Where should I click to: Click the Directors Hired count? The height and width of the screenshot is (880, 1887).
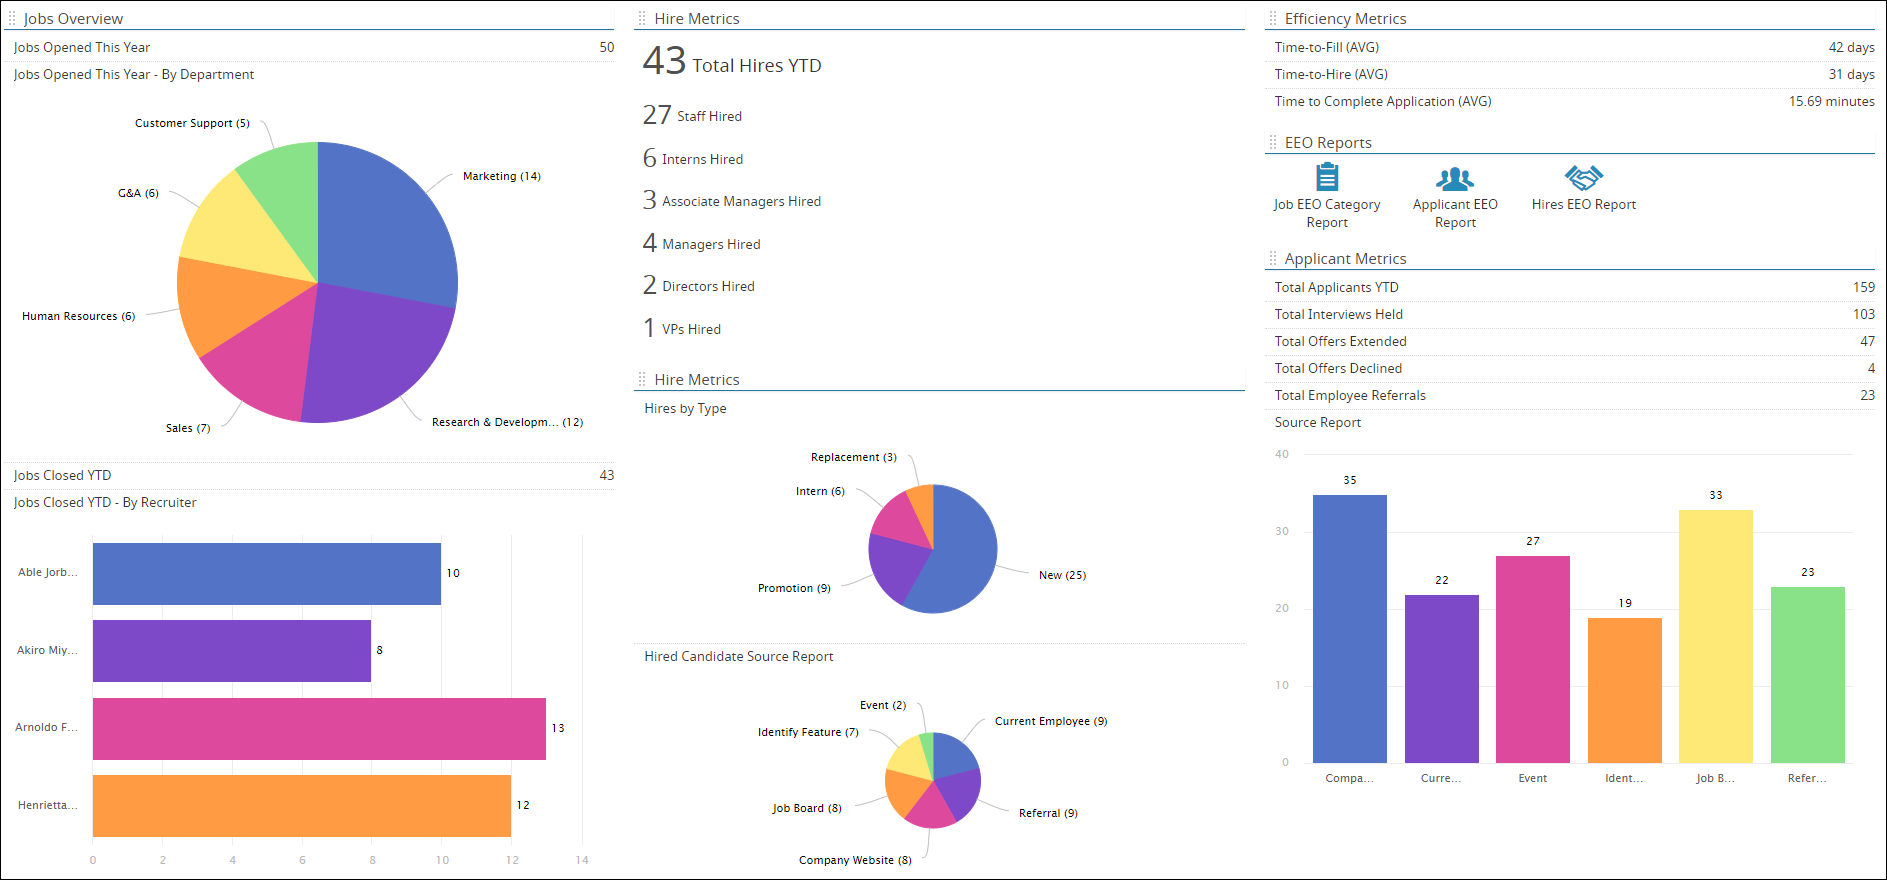[650, 285]
